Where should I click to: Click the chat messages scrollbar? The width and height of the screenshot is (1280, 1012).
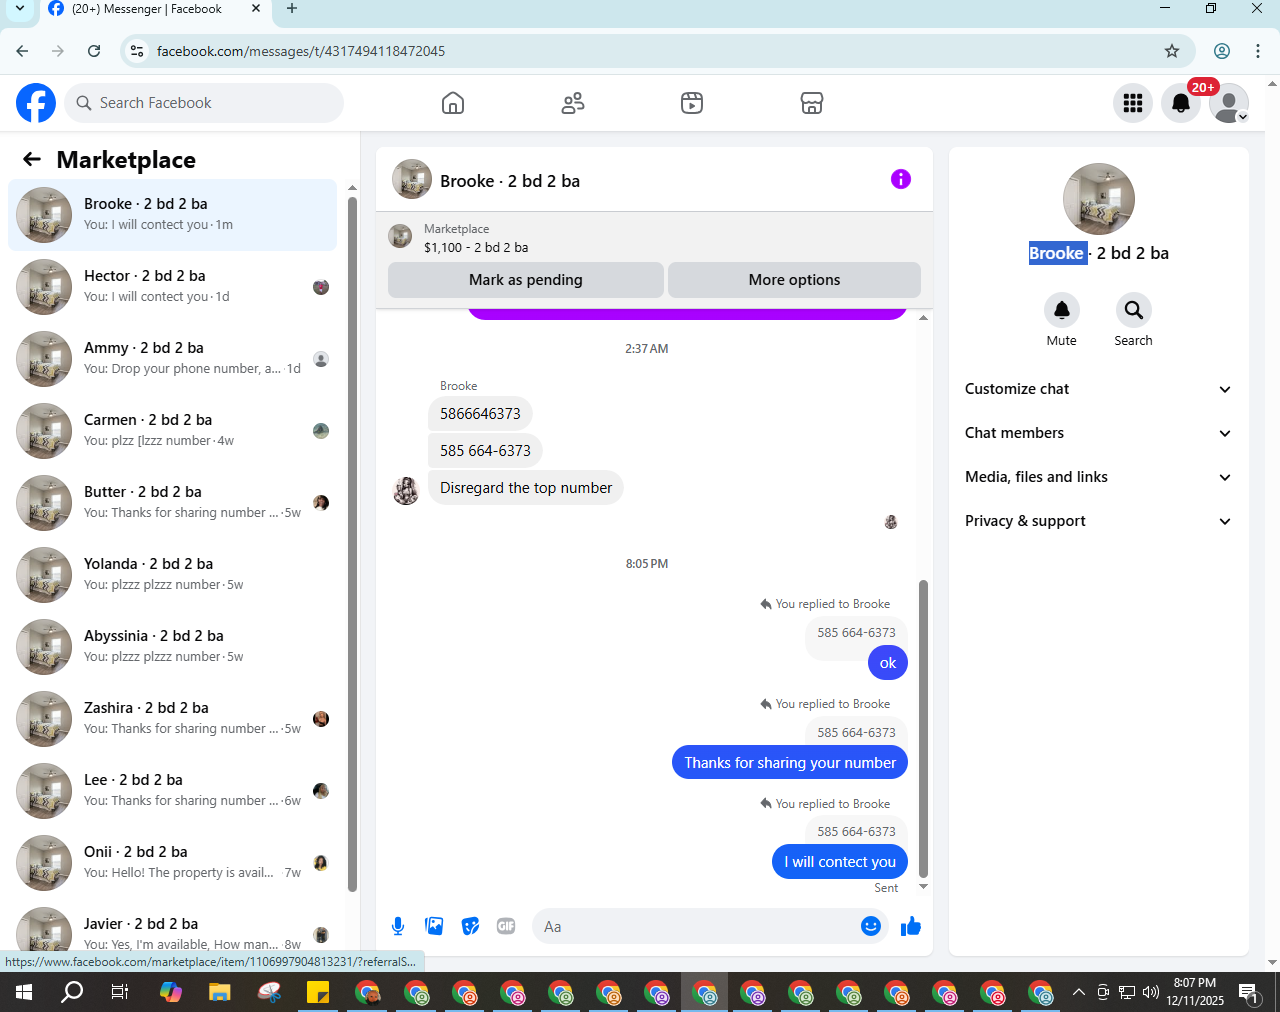click(x=923, y=728)
